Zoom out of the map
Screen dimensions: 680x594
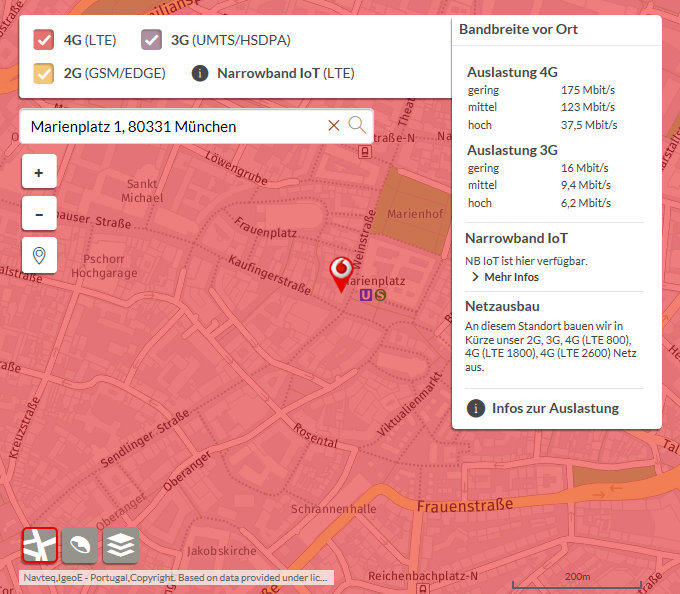(x=39, y=214)
